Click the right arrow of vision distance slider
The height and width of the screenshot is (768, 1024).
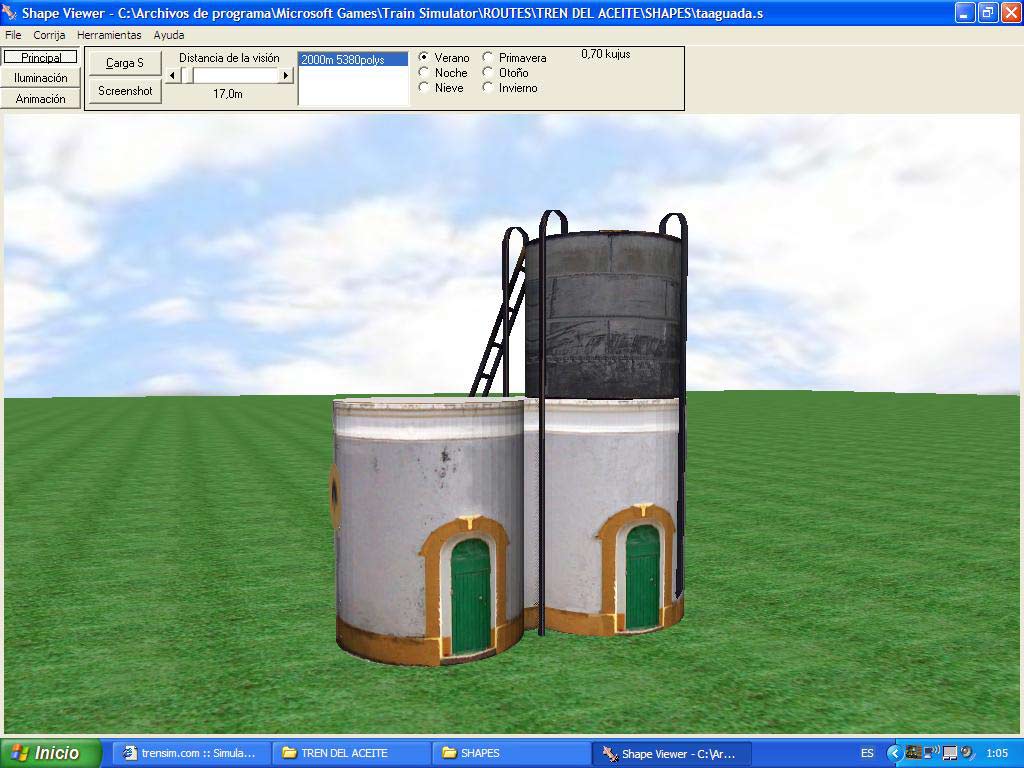[286, 75]
